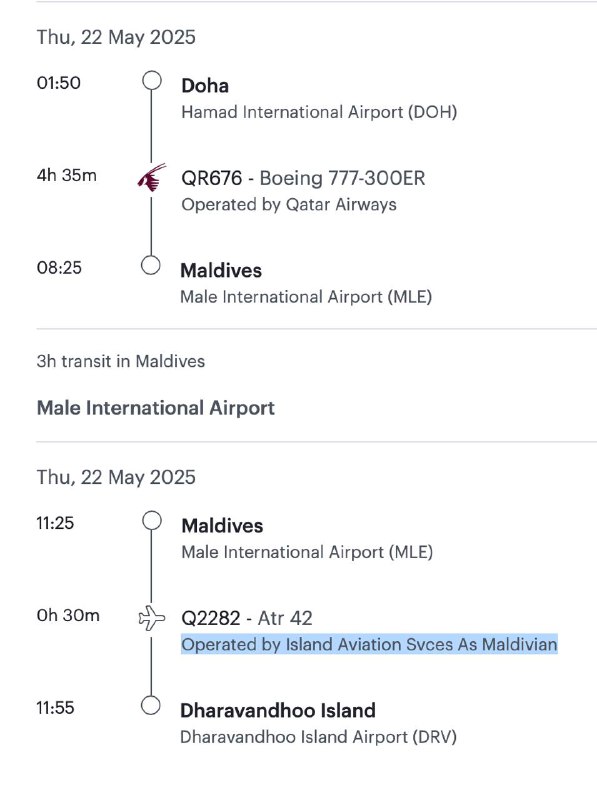597x800 pixels.
Task: Click the 01:50 departure time
Action: click(59, 83)
